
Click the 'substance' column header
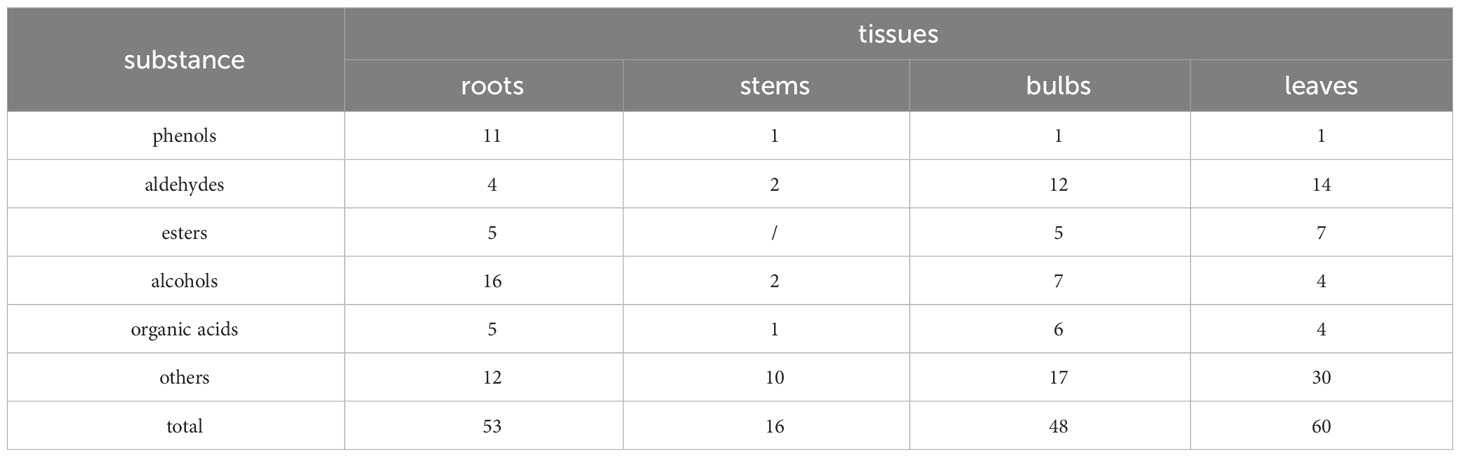coord(184,60)
